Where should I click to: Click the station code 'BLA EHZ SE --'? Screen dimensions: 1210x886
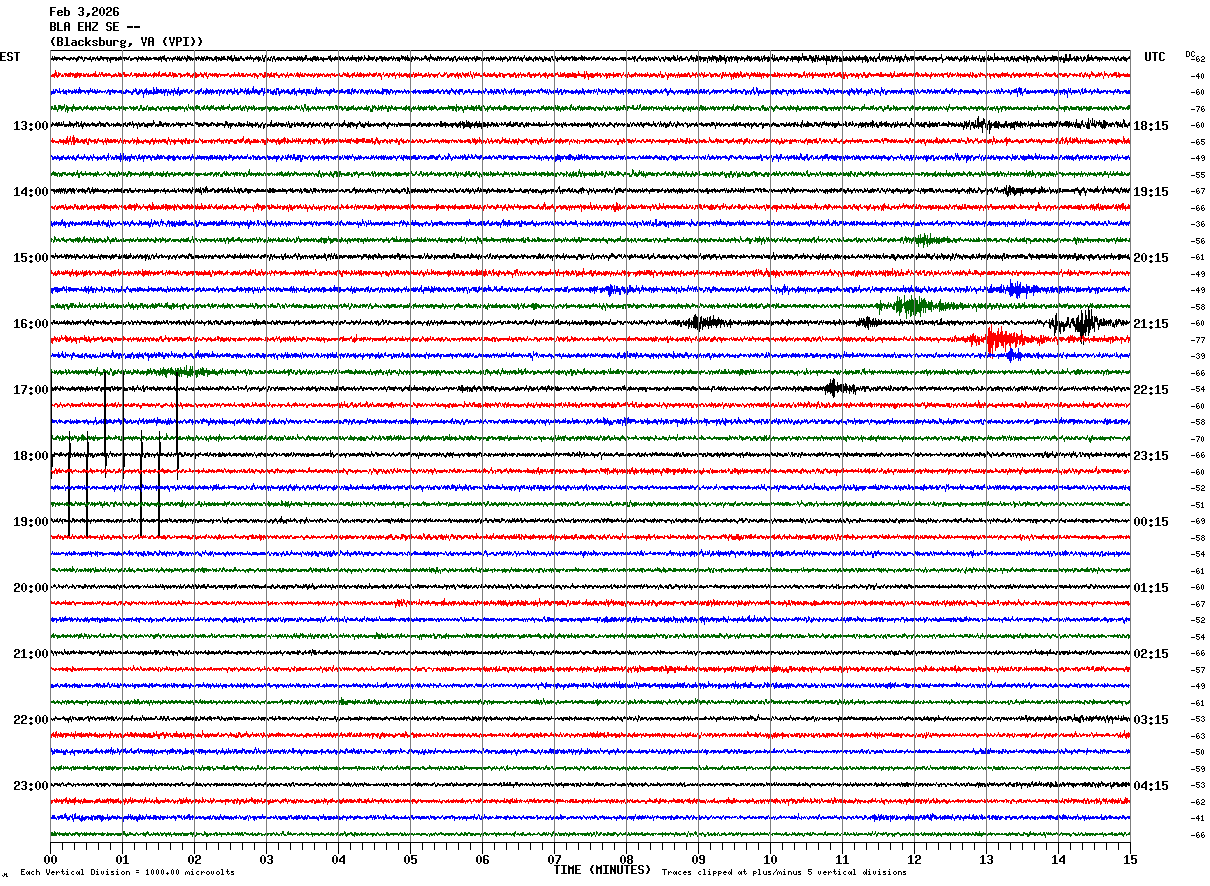(x=95, y=27)
